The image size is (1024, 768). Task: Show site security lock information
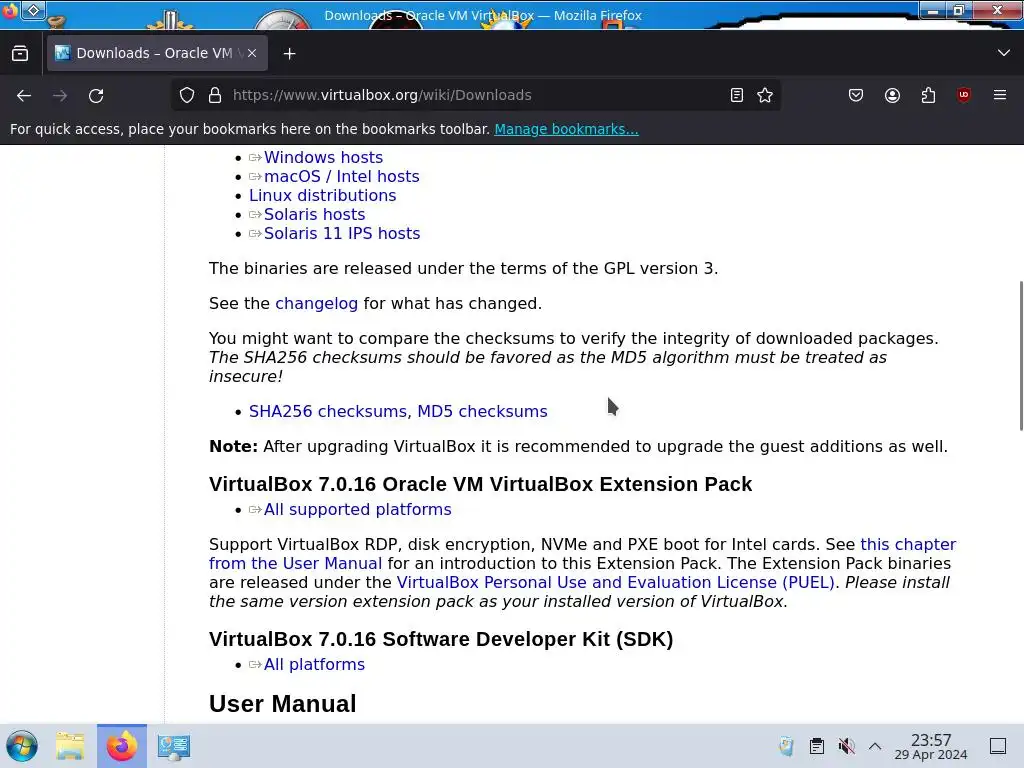[x=215, y=95]
